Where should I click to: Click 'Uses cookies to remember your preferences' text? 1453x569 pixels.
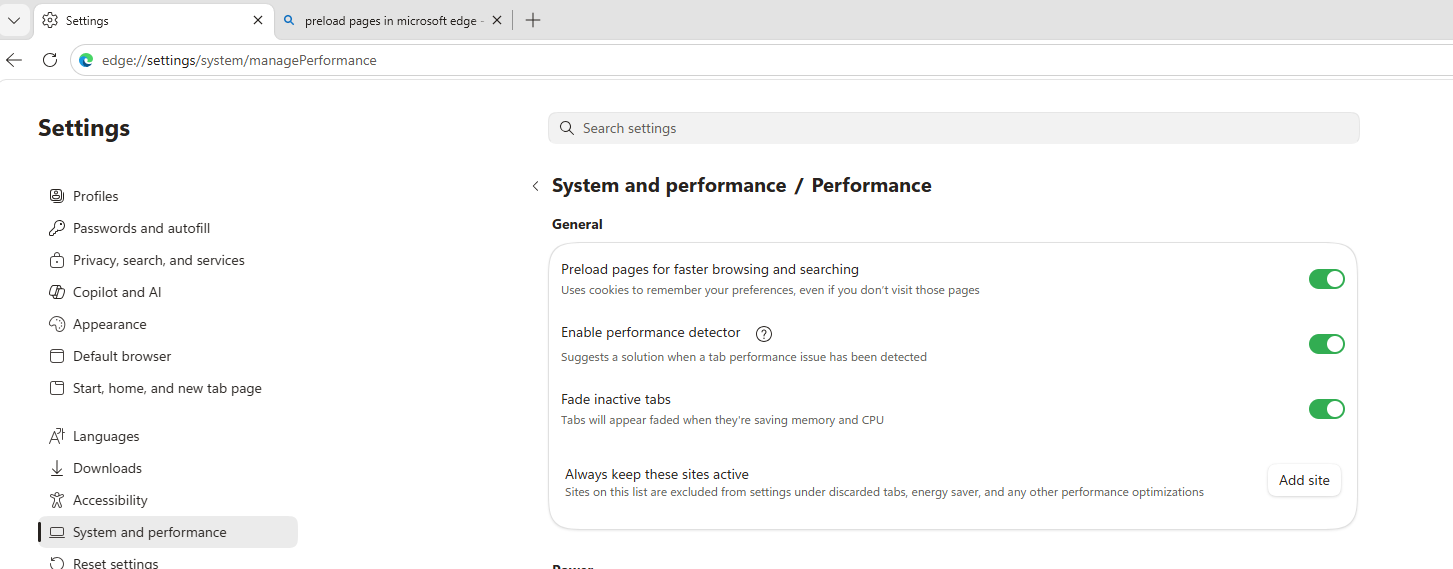(770, 290)
